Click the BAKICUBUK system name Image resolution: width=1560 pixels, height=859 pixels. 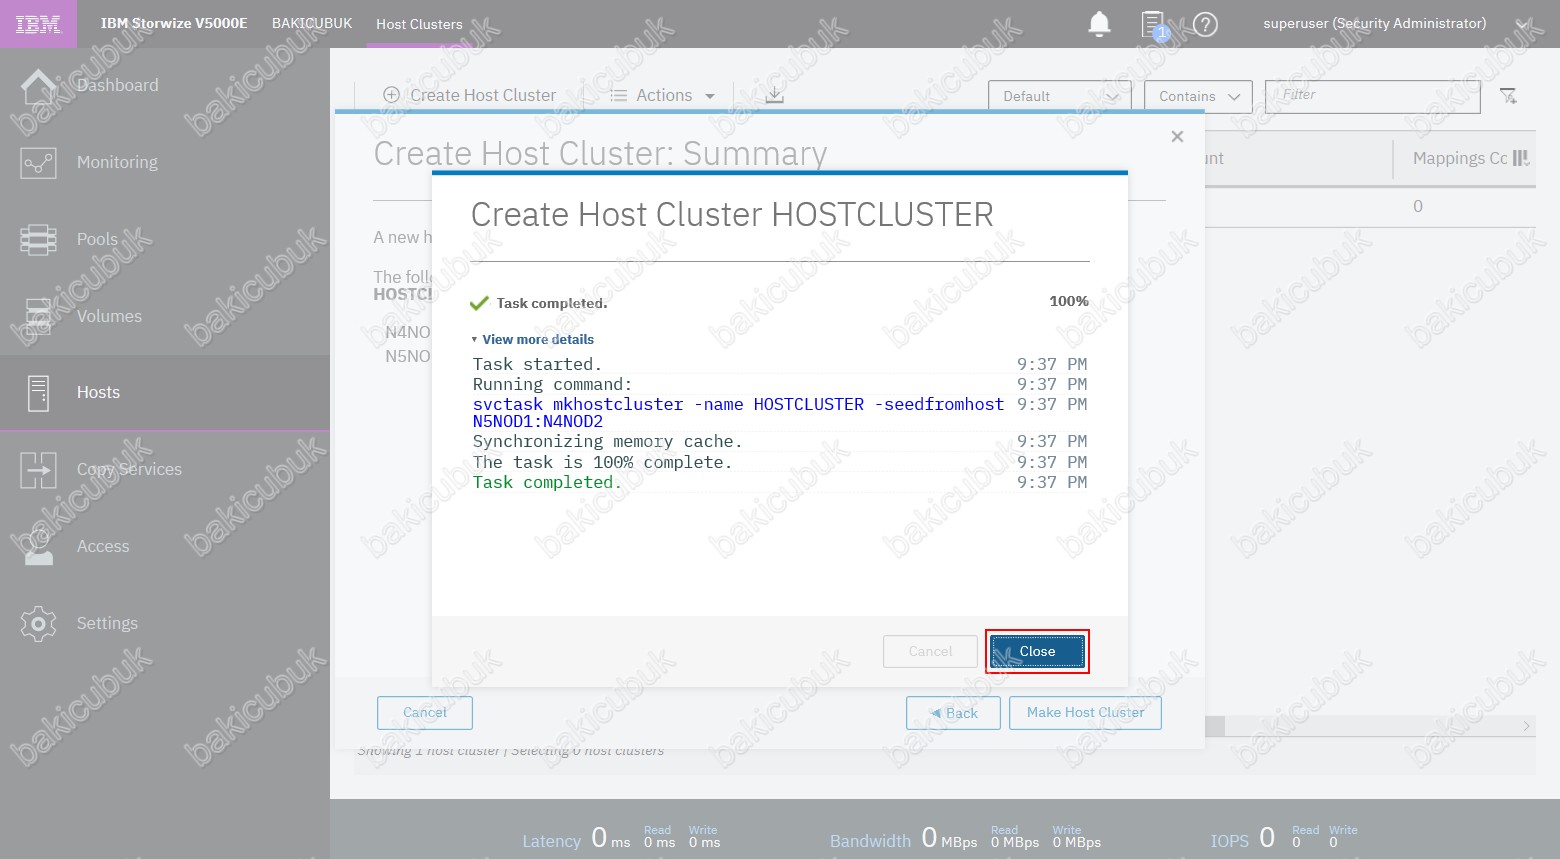point(312,23)
